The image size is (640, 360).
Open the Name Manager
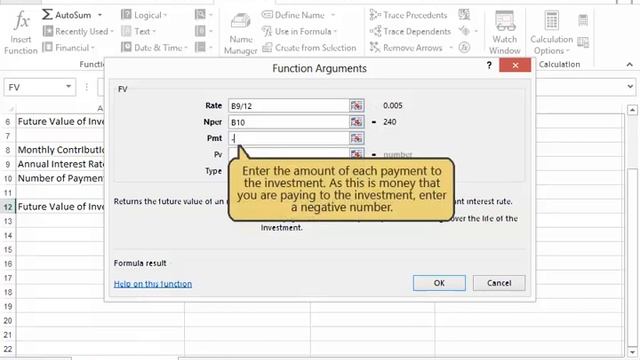(240, 34)
